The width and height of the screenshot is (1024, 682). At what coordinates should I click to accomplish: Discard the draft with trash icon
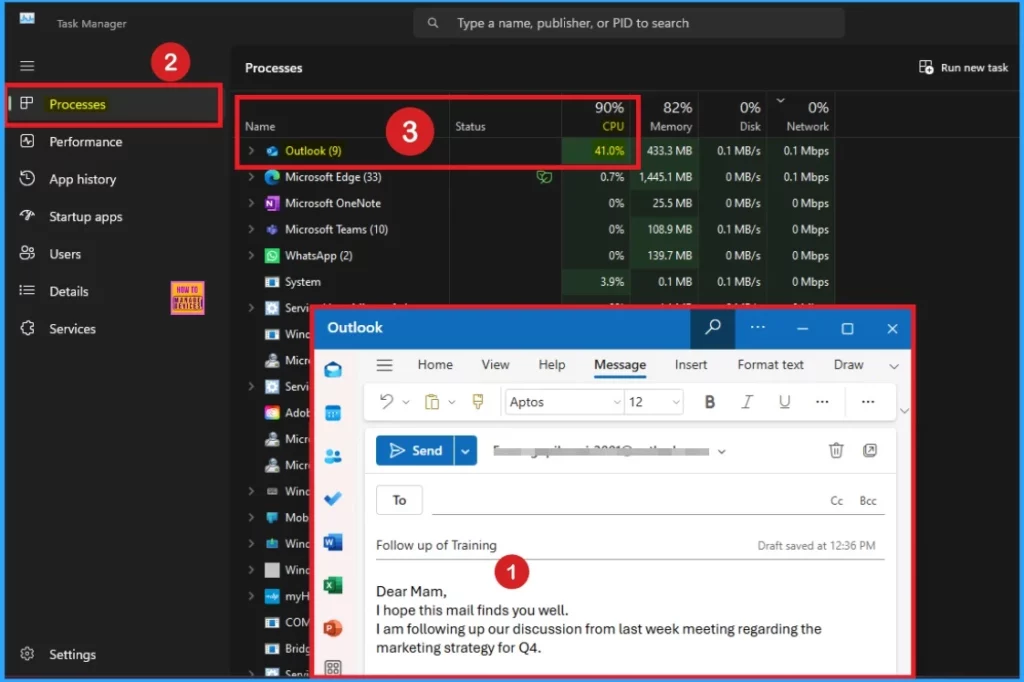click(836, 450)
